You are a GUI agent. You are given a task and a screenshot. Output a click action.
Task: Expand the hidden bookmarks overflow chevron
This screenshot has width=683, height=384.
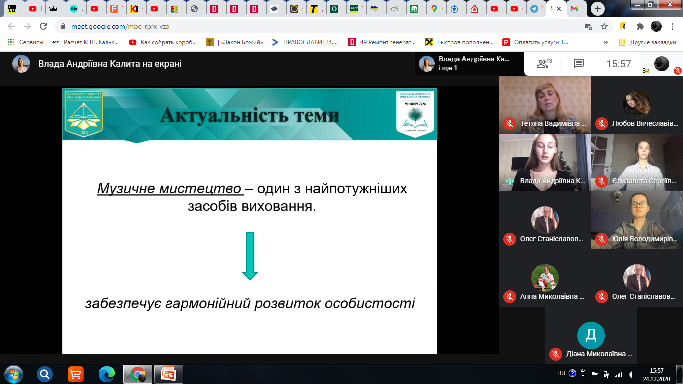605,42
